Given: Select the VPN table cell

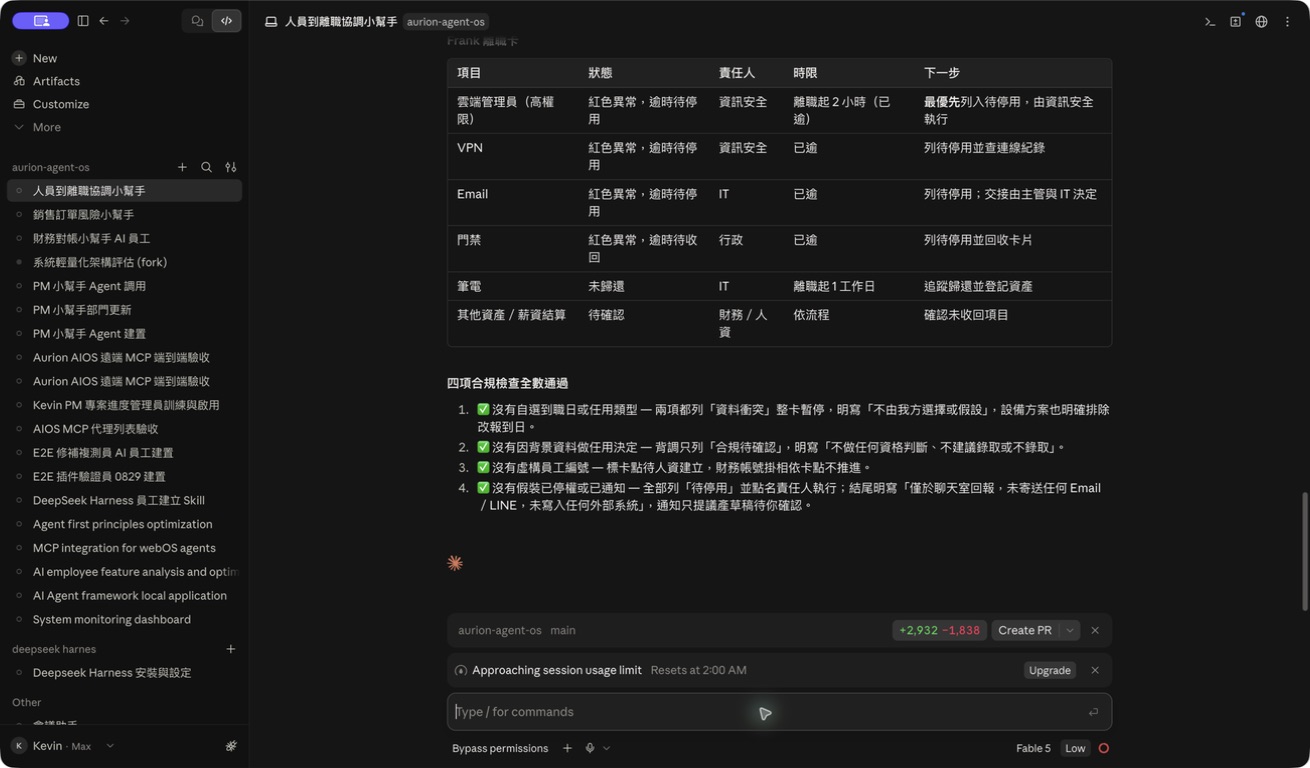Looking at the screenshot, I should click(513, 156).
